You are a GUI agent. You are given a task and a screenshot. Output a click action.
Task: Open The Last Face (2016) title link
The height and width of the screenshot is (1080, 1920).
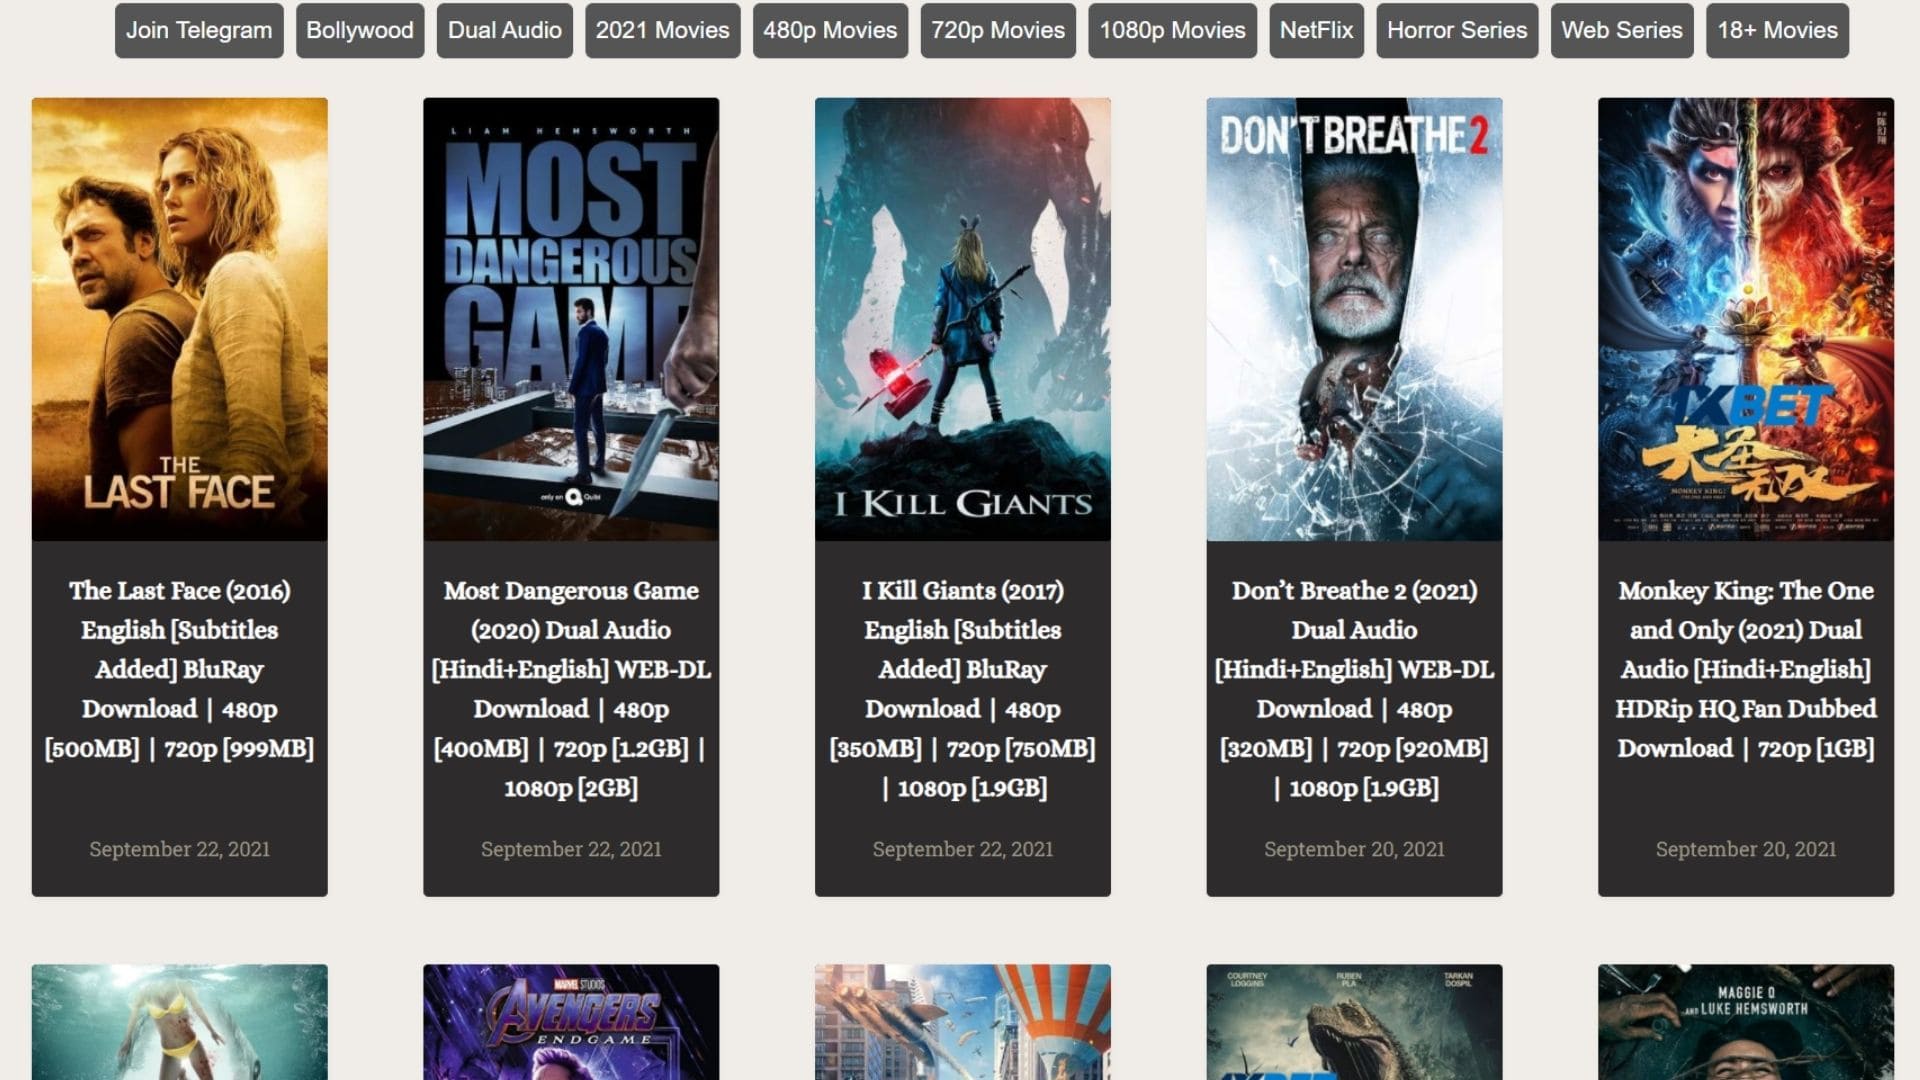click(180, 669)
